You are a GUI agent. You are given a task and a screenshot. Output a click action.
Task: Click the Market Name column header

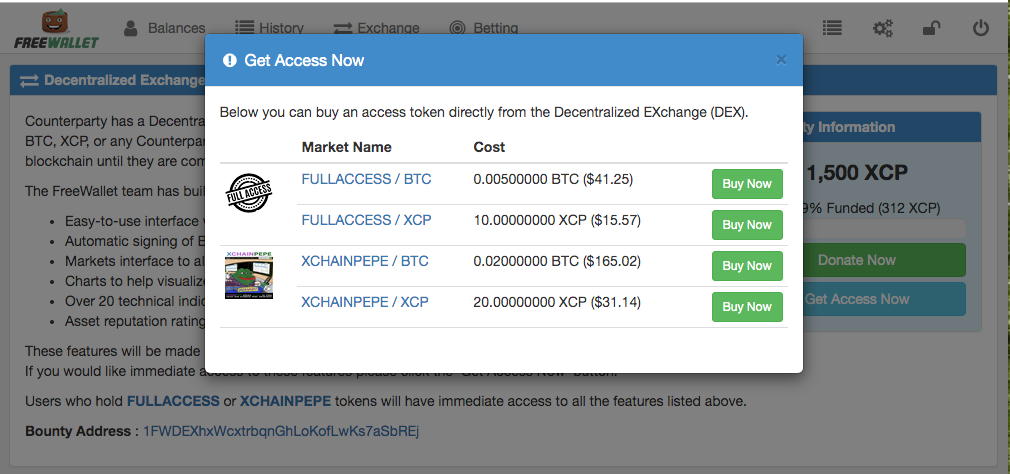[347, 147]
